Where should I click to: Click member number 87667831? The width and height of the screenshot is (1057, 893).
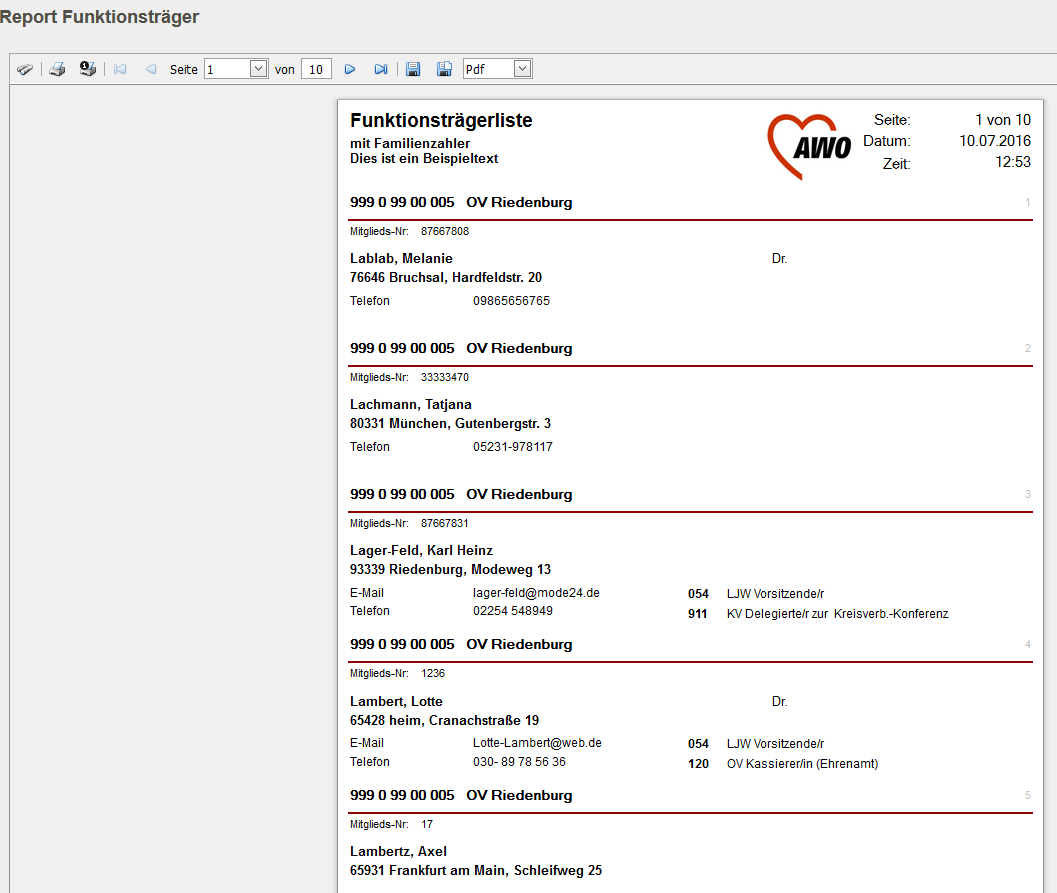[x=444, y=523]
